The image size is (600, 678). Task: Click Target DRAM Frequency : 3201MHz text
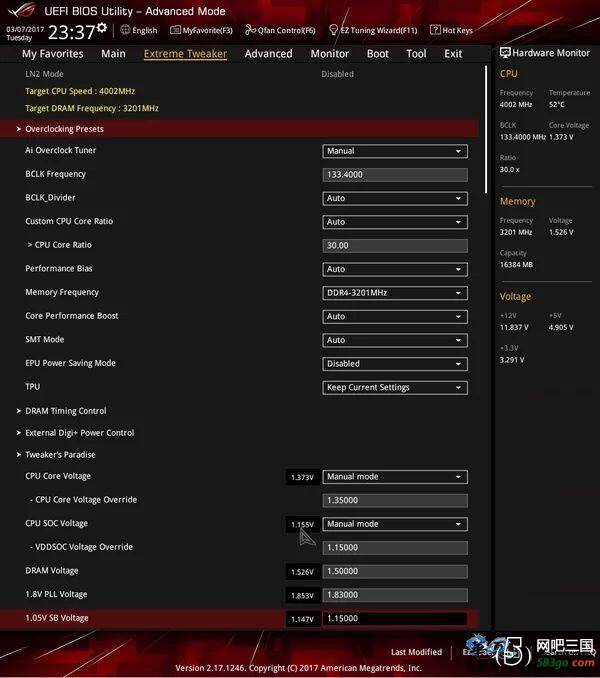[x=92, y=108]
